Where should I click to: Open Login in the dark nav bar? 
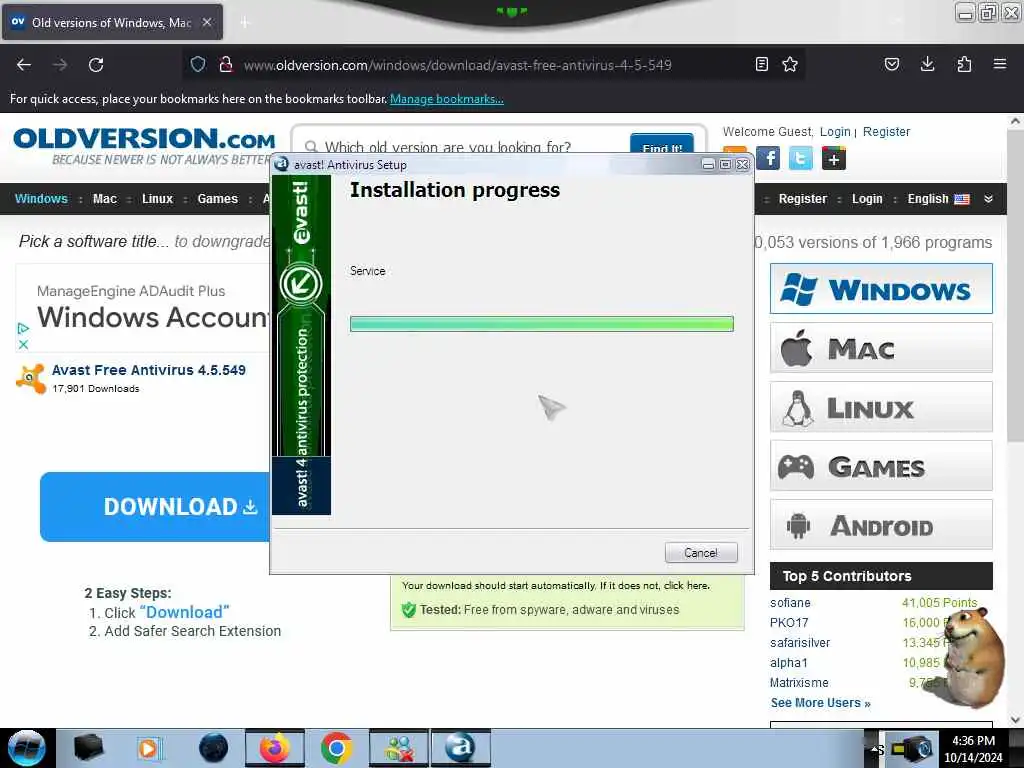click(x=867, y=199)
